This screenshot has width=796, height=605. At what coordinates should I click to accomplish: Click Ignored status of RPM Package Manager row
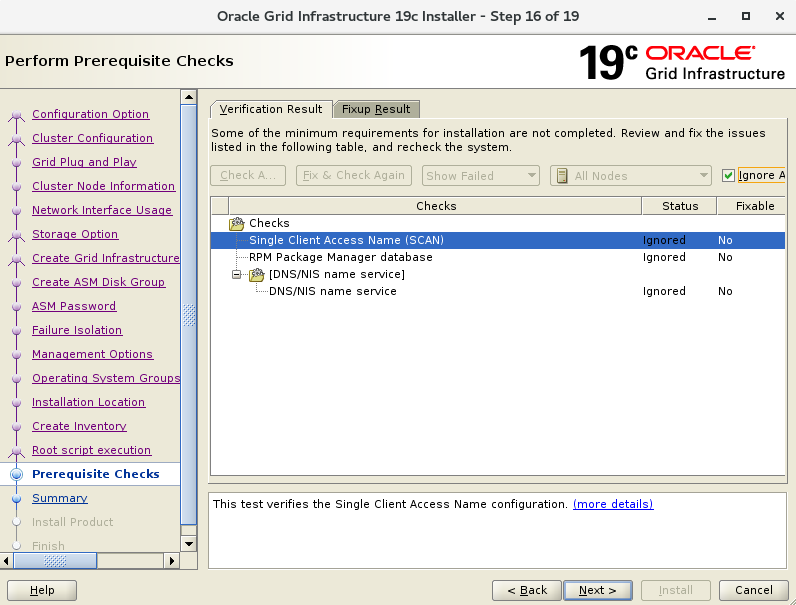tap(664, 257)
